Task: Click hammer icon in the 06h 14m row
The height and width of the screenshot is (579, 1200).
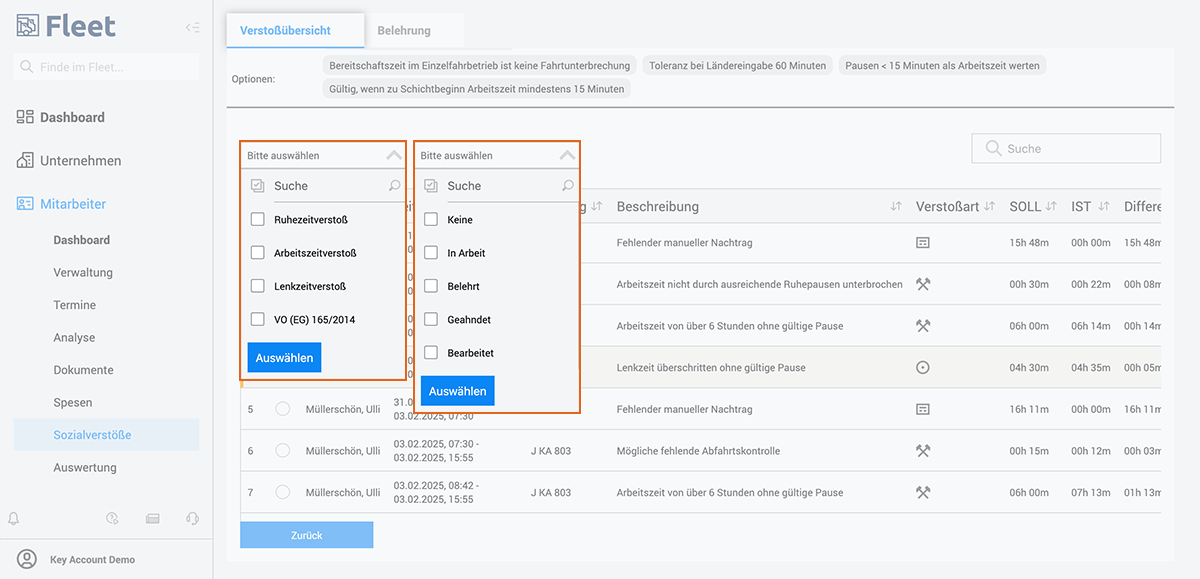Action: coord(923,326)
